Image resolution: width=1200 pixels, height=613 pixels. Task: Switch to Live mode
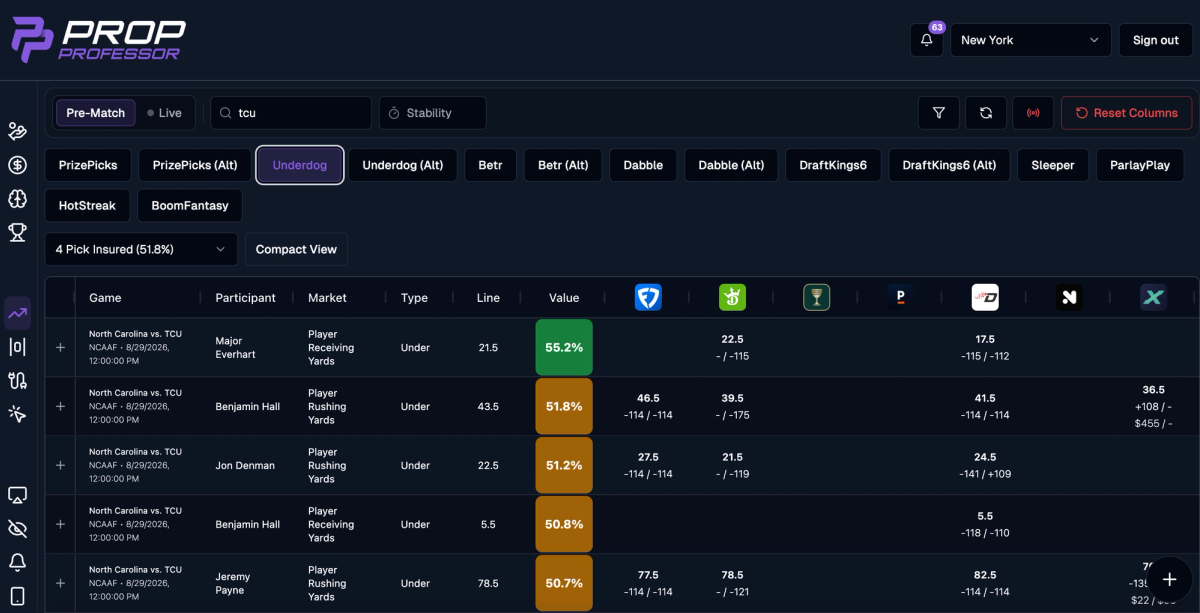point(164,113)
